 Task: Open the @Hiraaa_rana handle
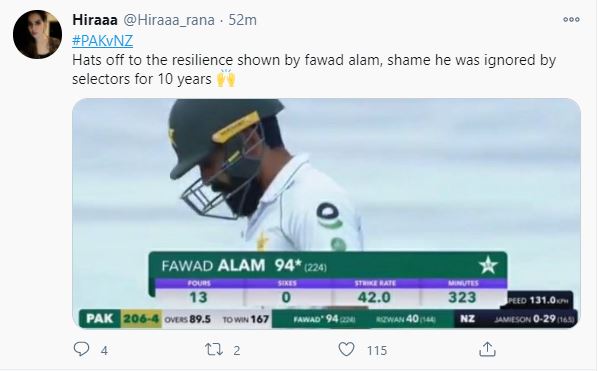tap(169, 20)
